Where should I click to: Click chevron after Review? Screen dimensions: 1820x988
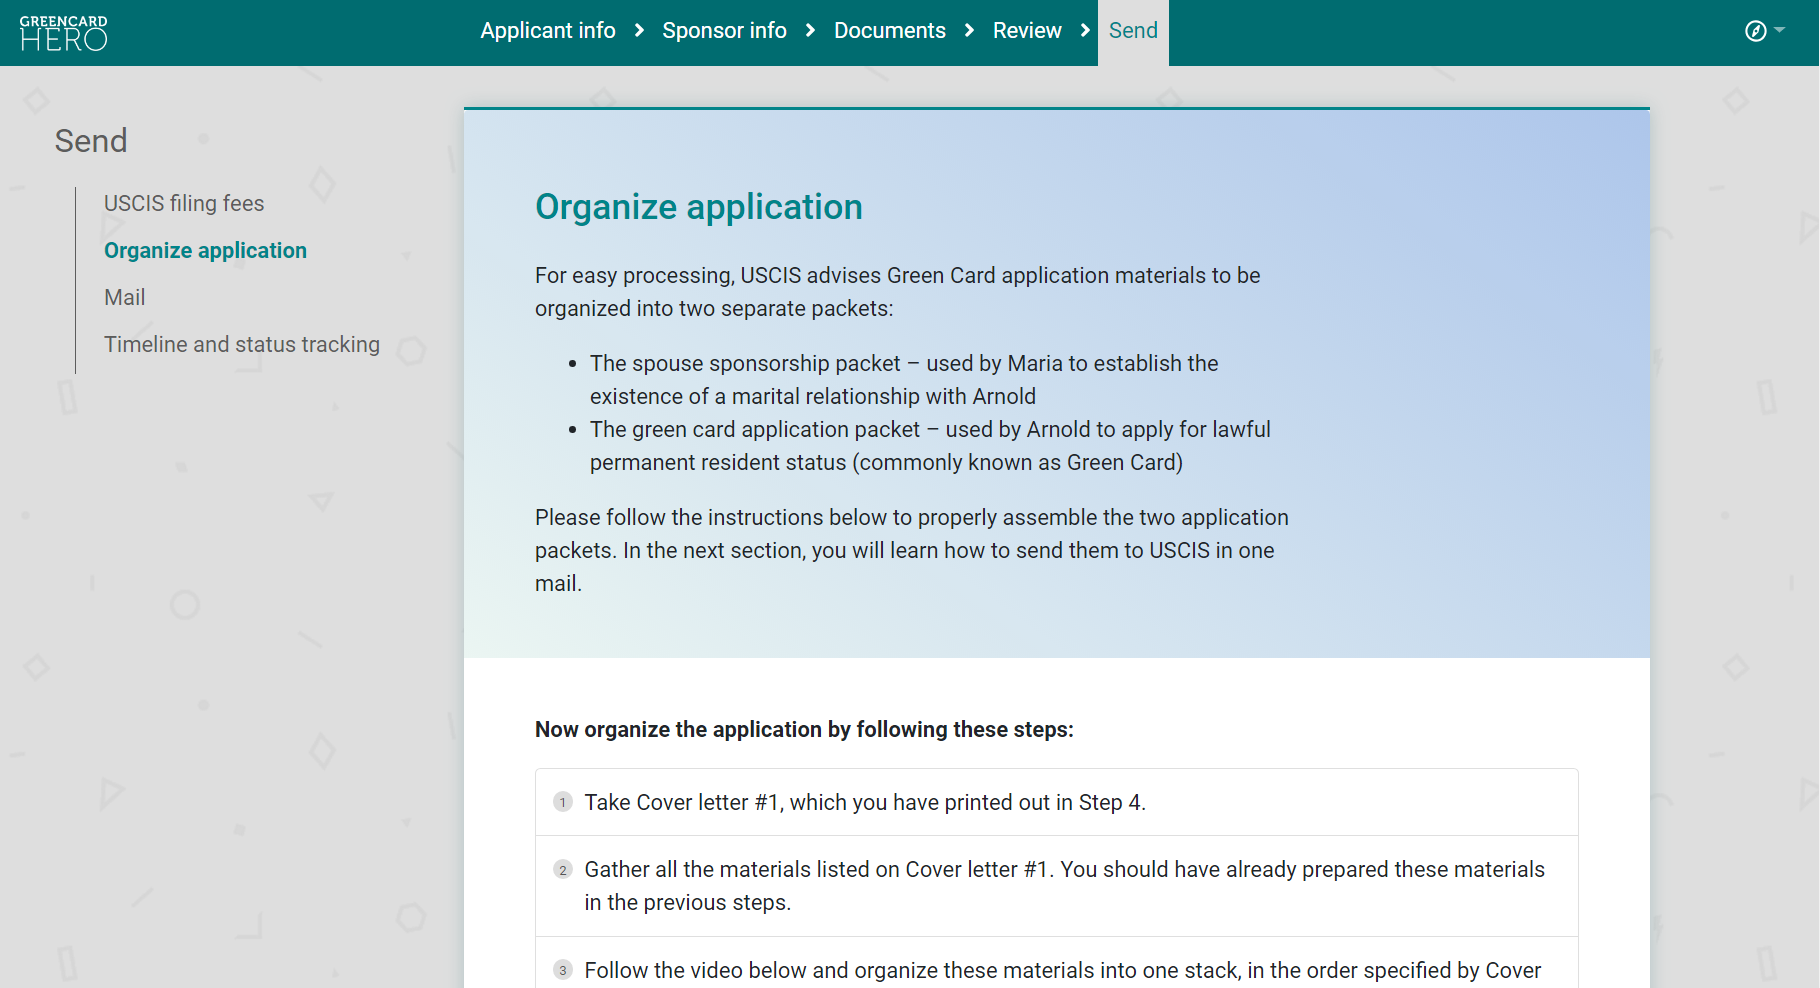[x=1085, y=31]
